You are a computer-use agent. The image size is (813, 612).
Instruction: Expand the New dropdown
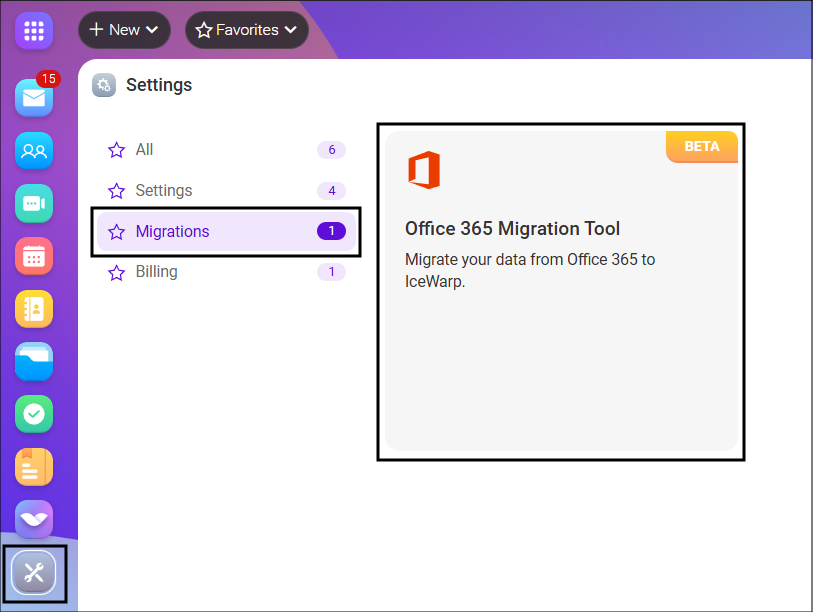124,30
